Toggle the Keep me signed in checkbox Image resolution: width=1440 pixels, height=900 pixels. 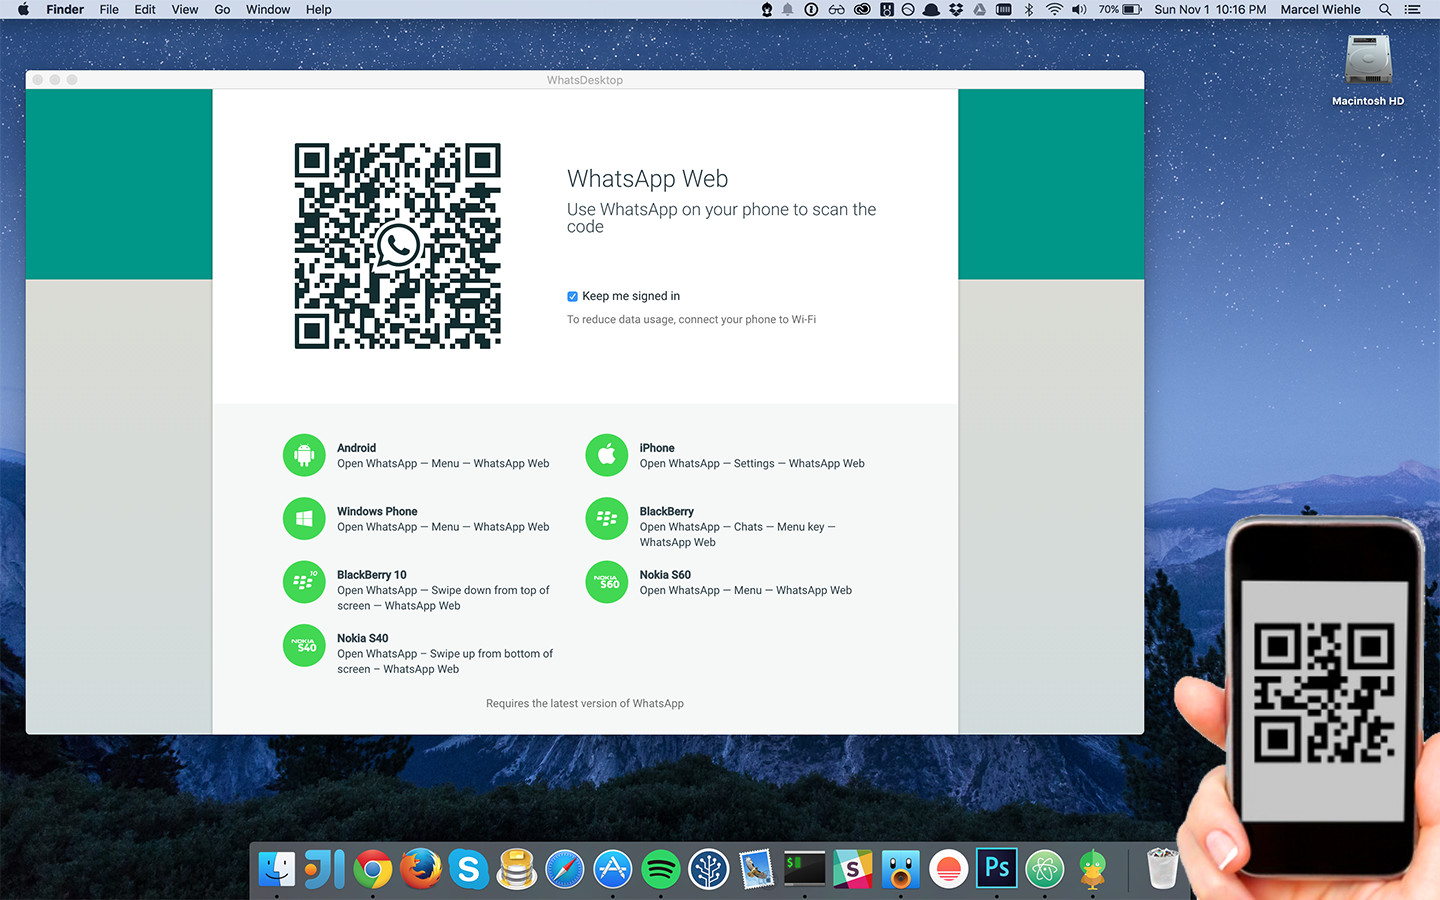click(x=572, y=296)
